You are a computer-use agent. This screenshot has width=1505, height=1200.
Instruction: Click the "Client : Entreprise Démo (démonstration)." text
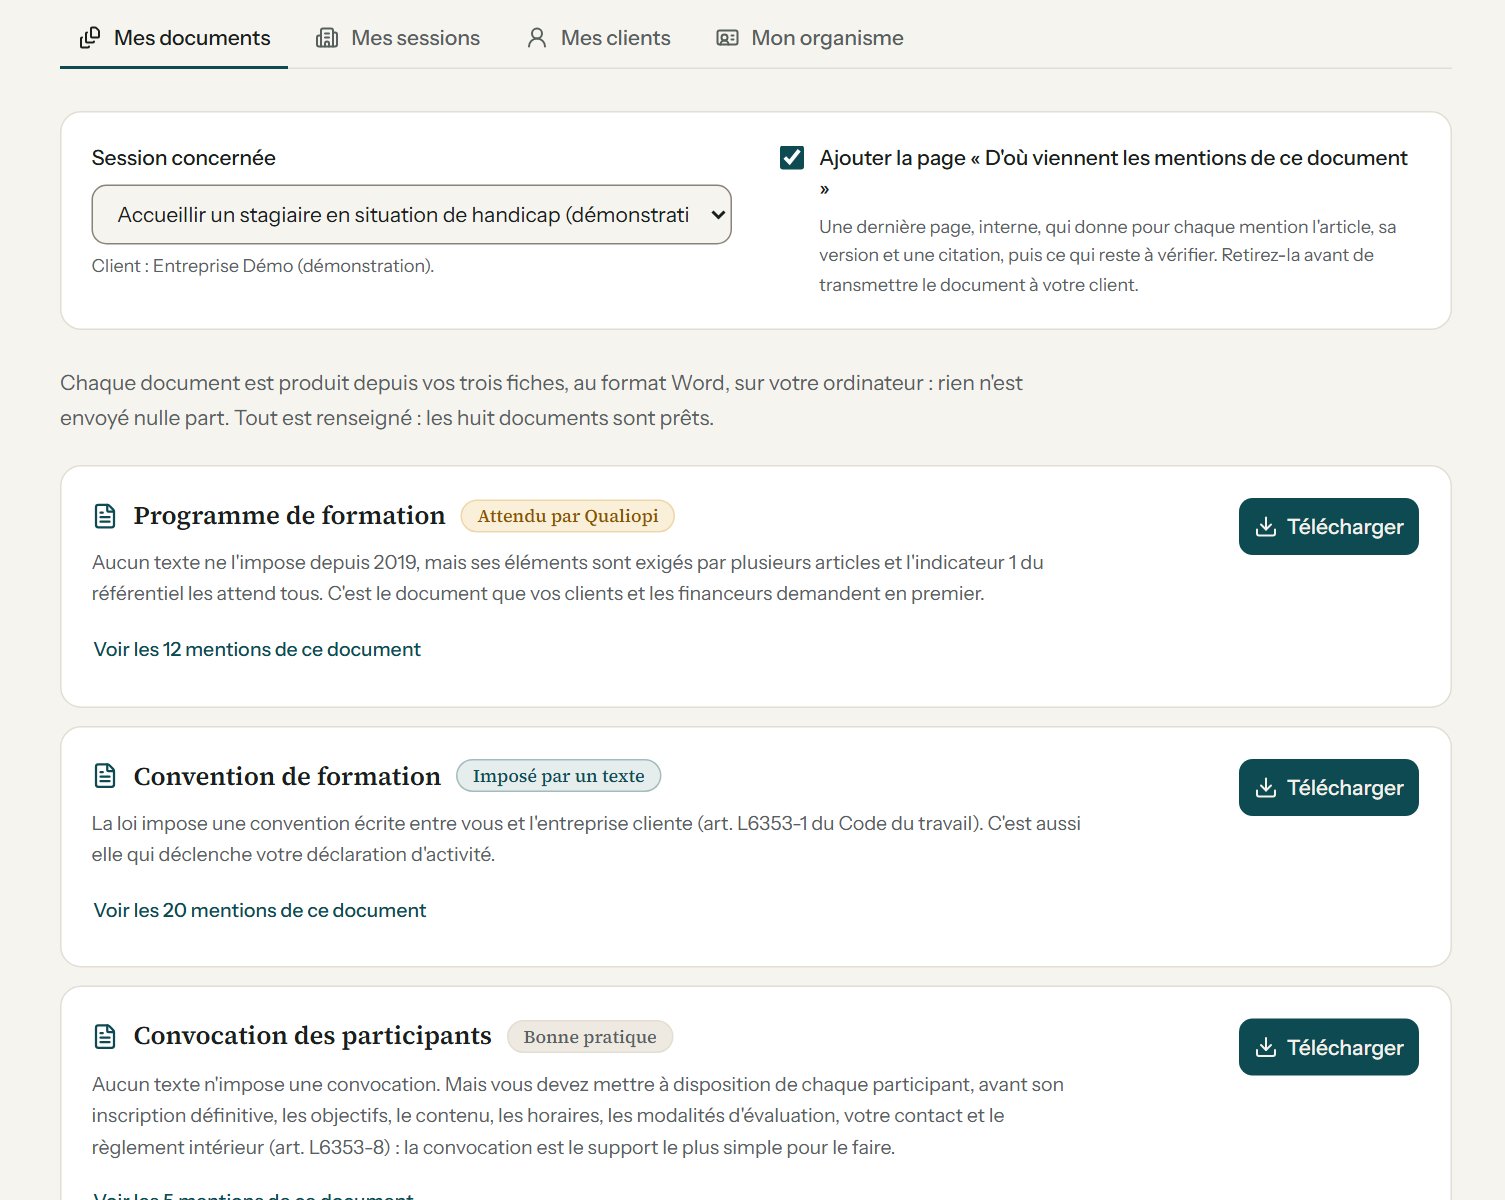point(263,266)
